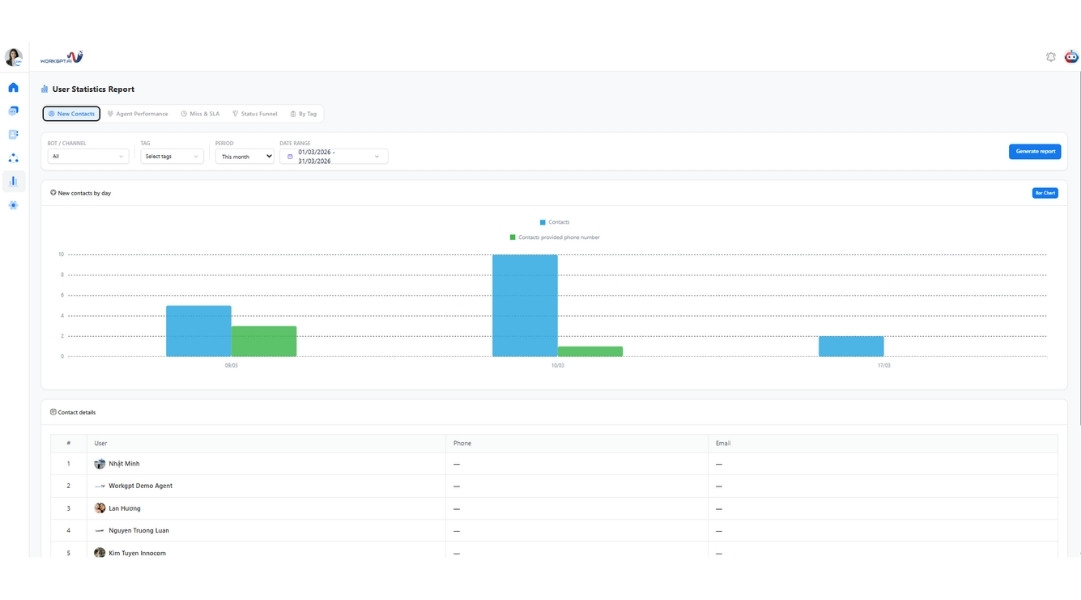Click the tall blue bar for 10/03
Screen dimensions: 1081x600
pyautogui.click(x=524, y=305)
